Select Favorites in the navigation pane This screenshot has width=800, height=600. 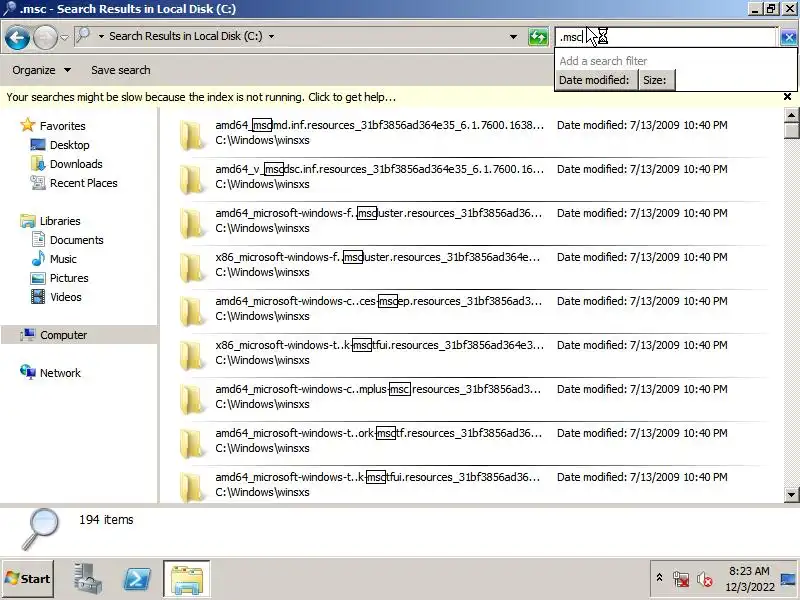[62, 126]
